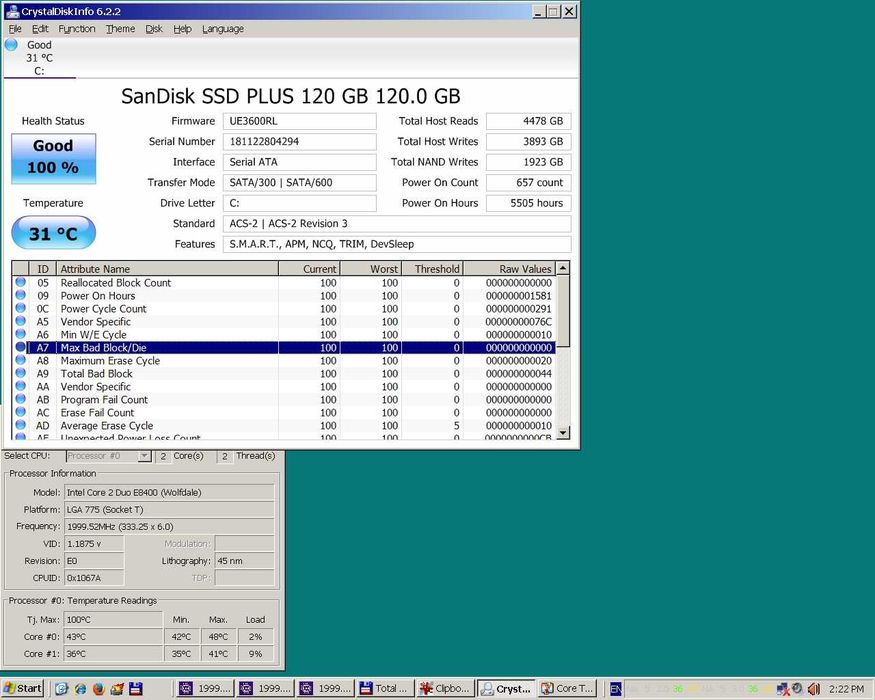The width and height of the screenshot is (875, 700).
Task: Click the Core Temp processor Model field
Action: (170, 492)
